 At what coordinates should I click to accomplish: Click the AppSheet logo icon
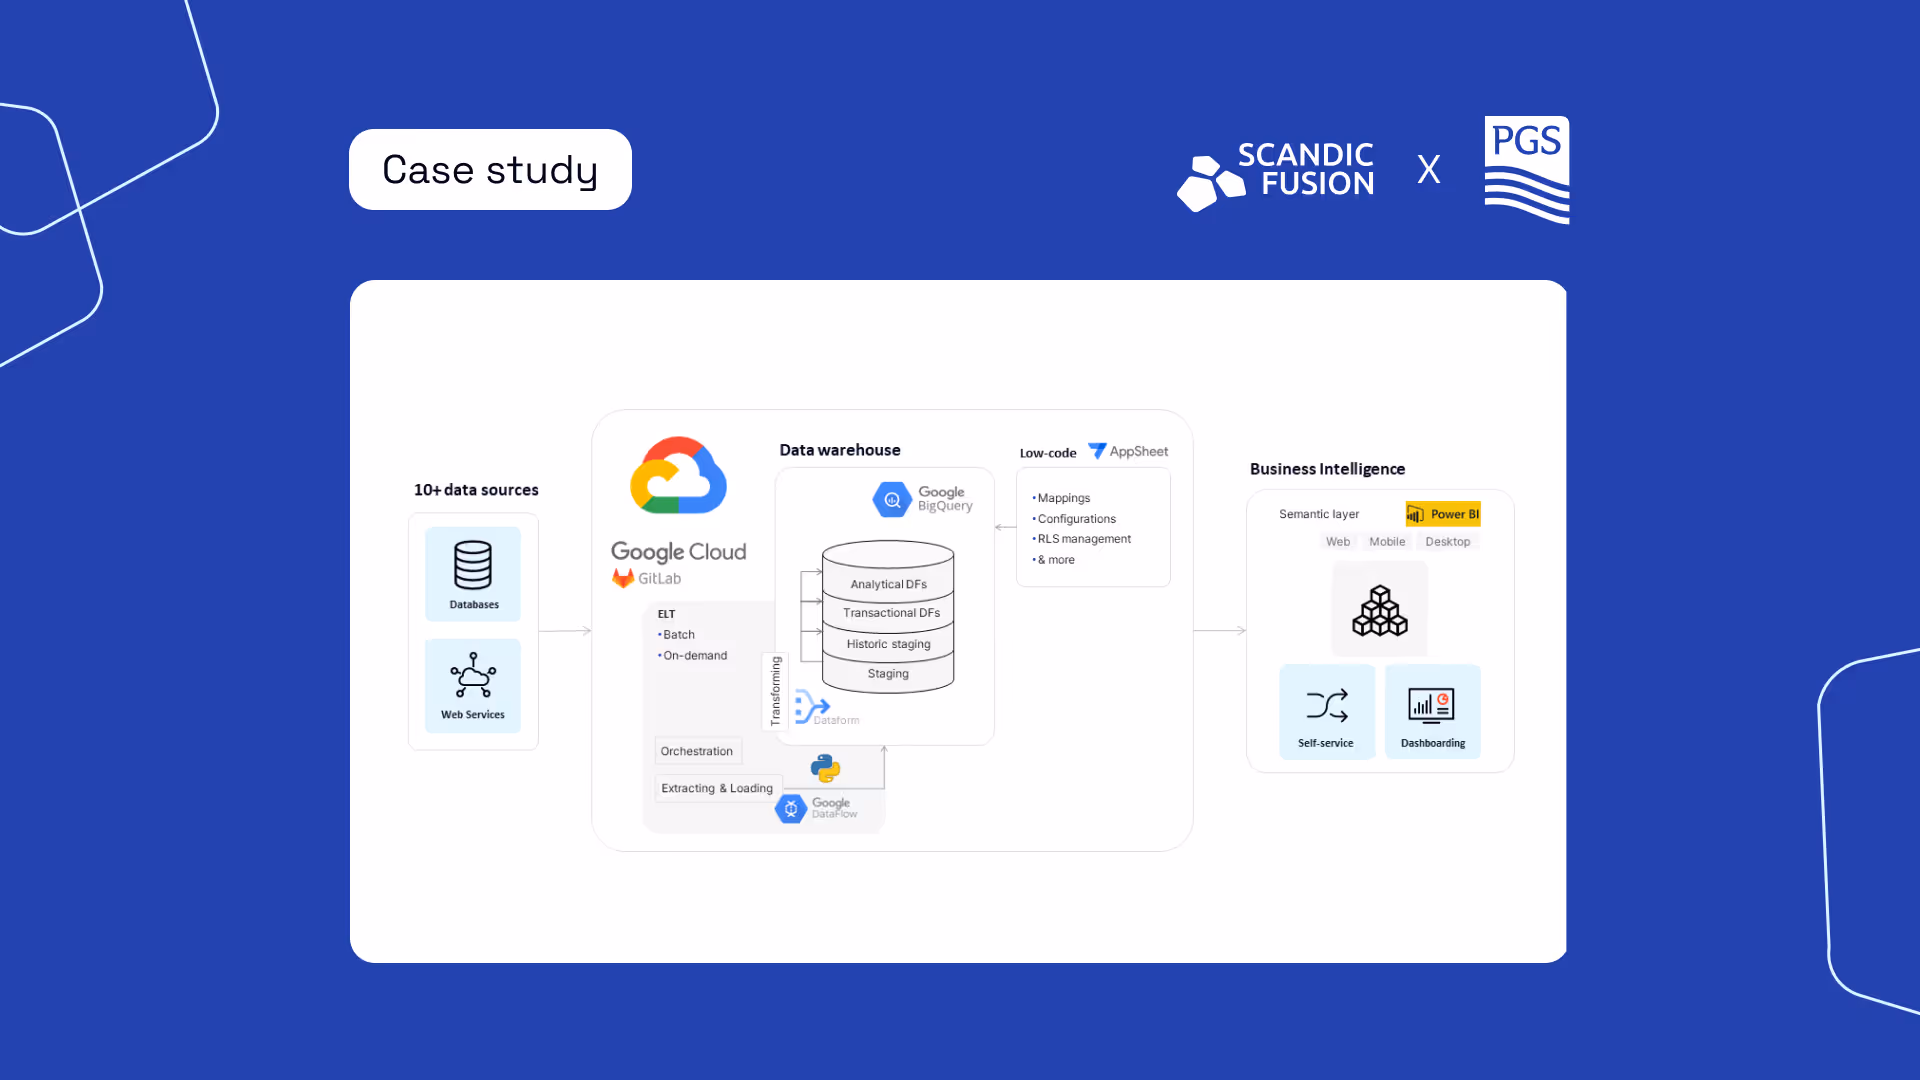1097,451
